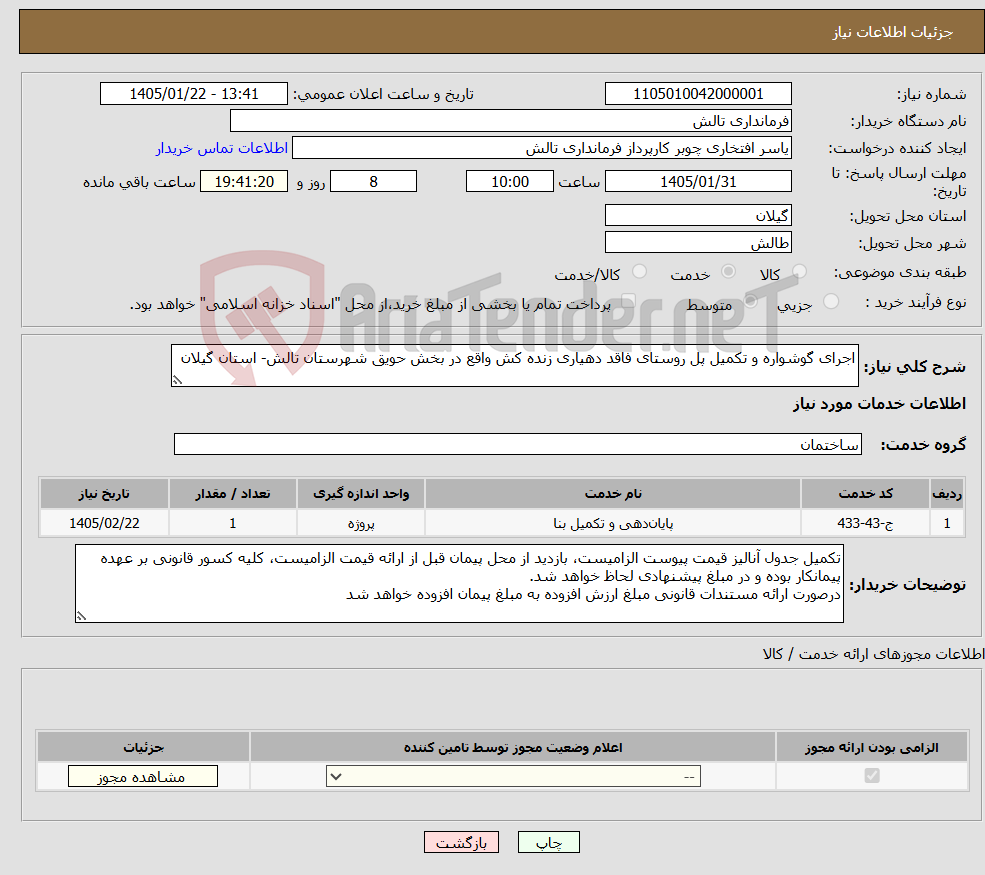
Task: Select the treasury documents payment radio
Action: [628, 301]
